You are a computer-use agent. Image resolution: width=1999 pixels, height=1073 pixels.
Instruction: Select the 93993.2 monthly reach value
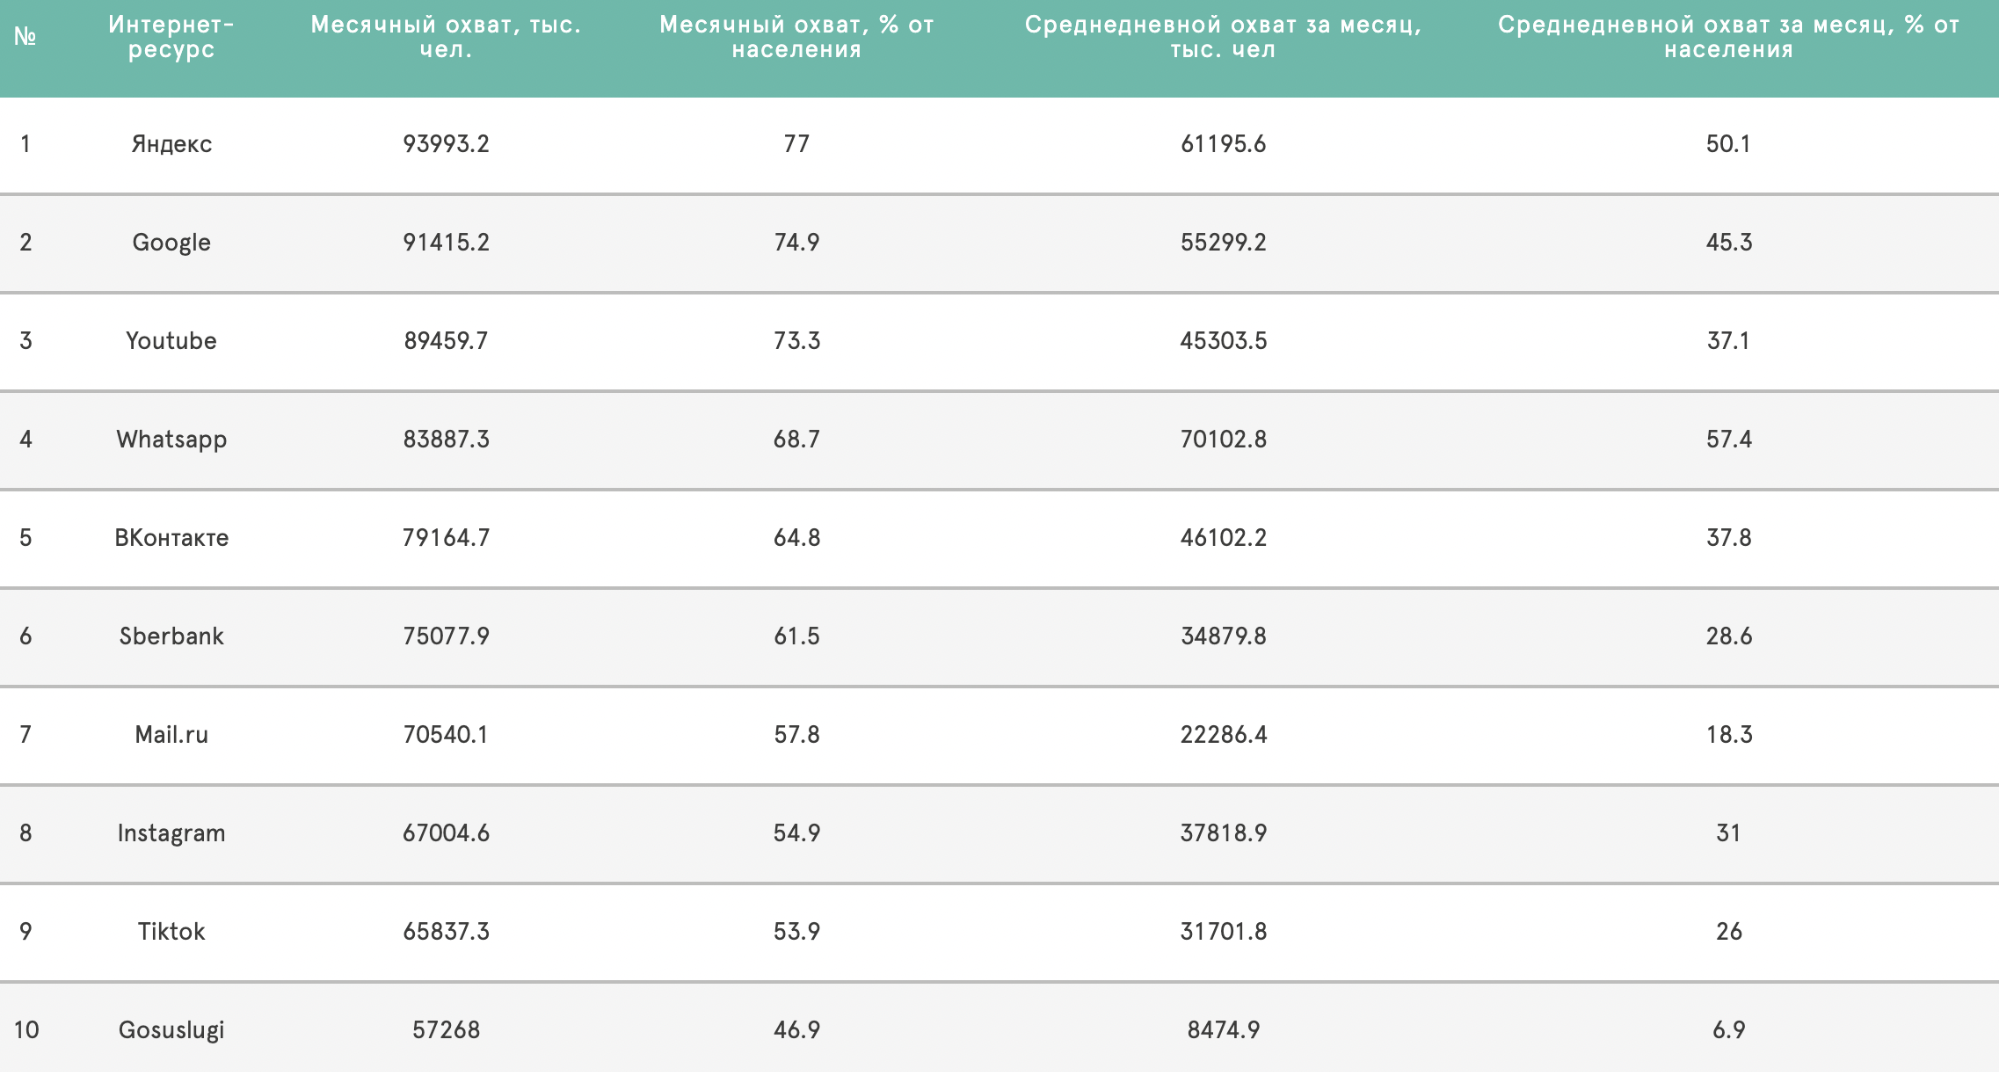coord(446,144)
